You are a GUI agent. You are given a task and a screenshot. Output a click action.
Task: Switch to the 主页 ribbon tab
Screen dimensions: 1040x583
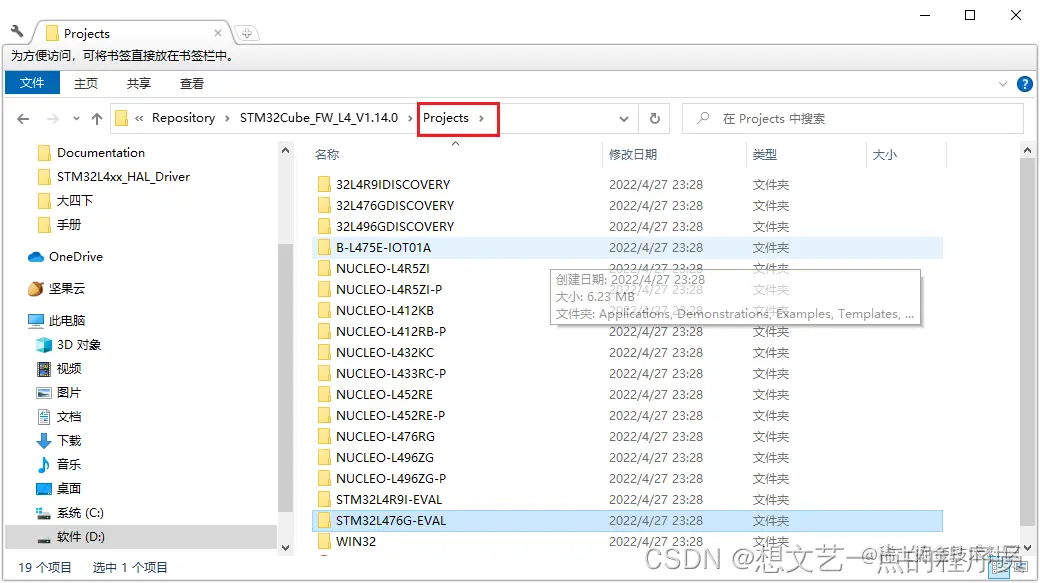86,84
